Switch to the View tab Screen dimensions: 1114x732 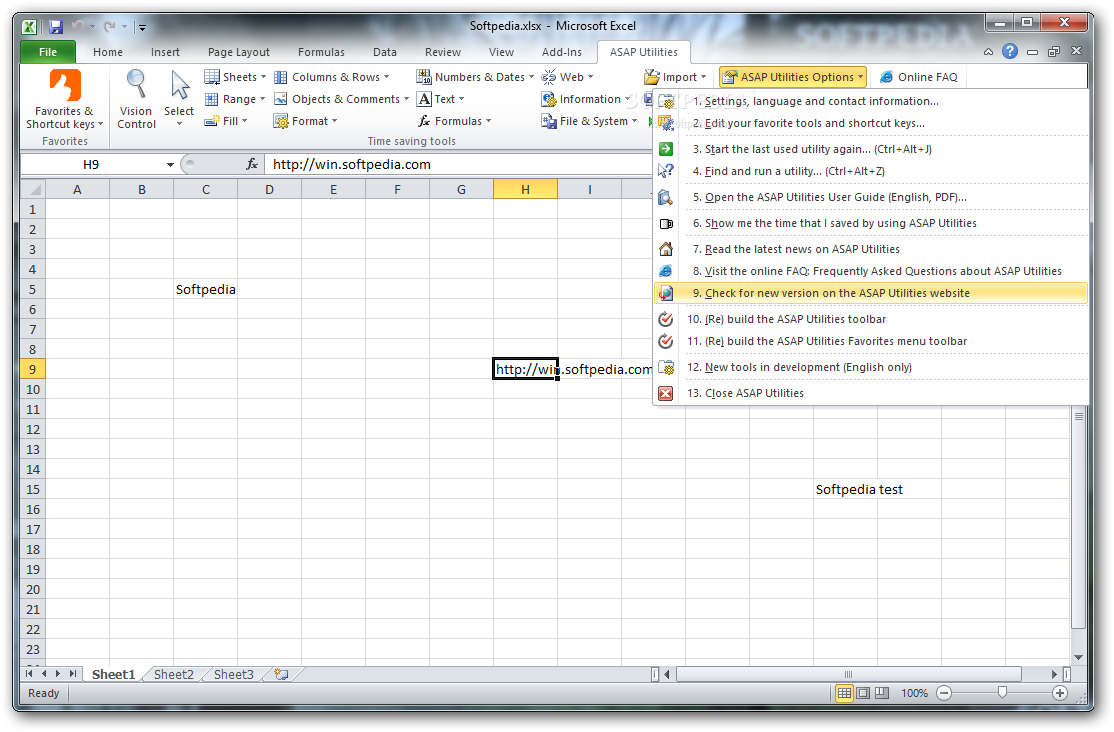tap(501, 52)
